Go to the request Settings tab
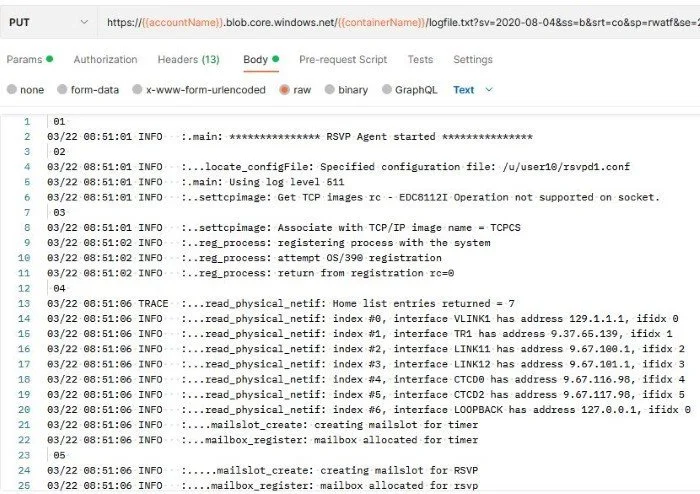This screenshot has height=494, width=700. [x=473, y=60]
